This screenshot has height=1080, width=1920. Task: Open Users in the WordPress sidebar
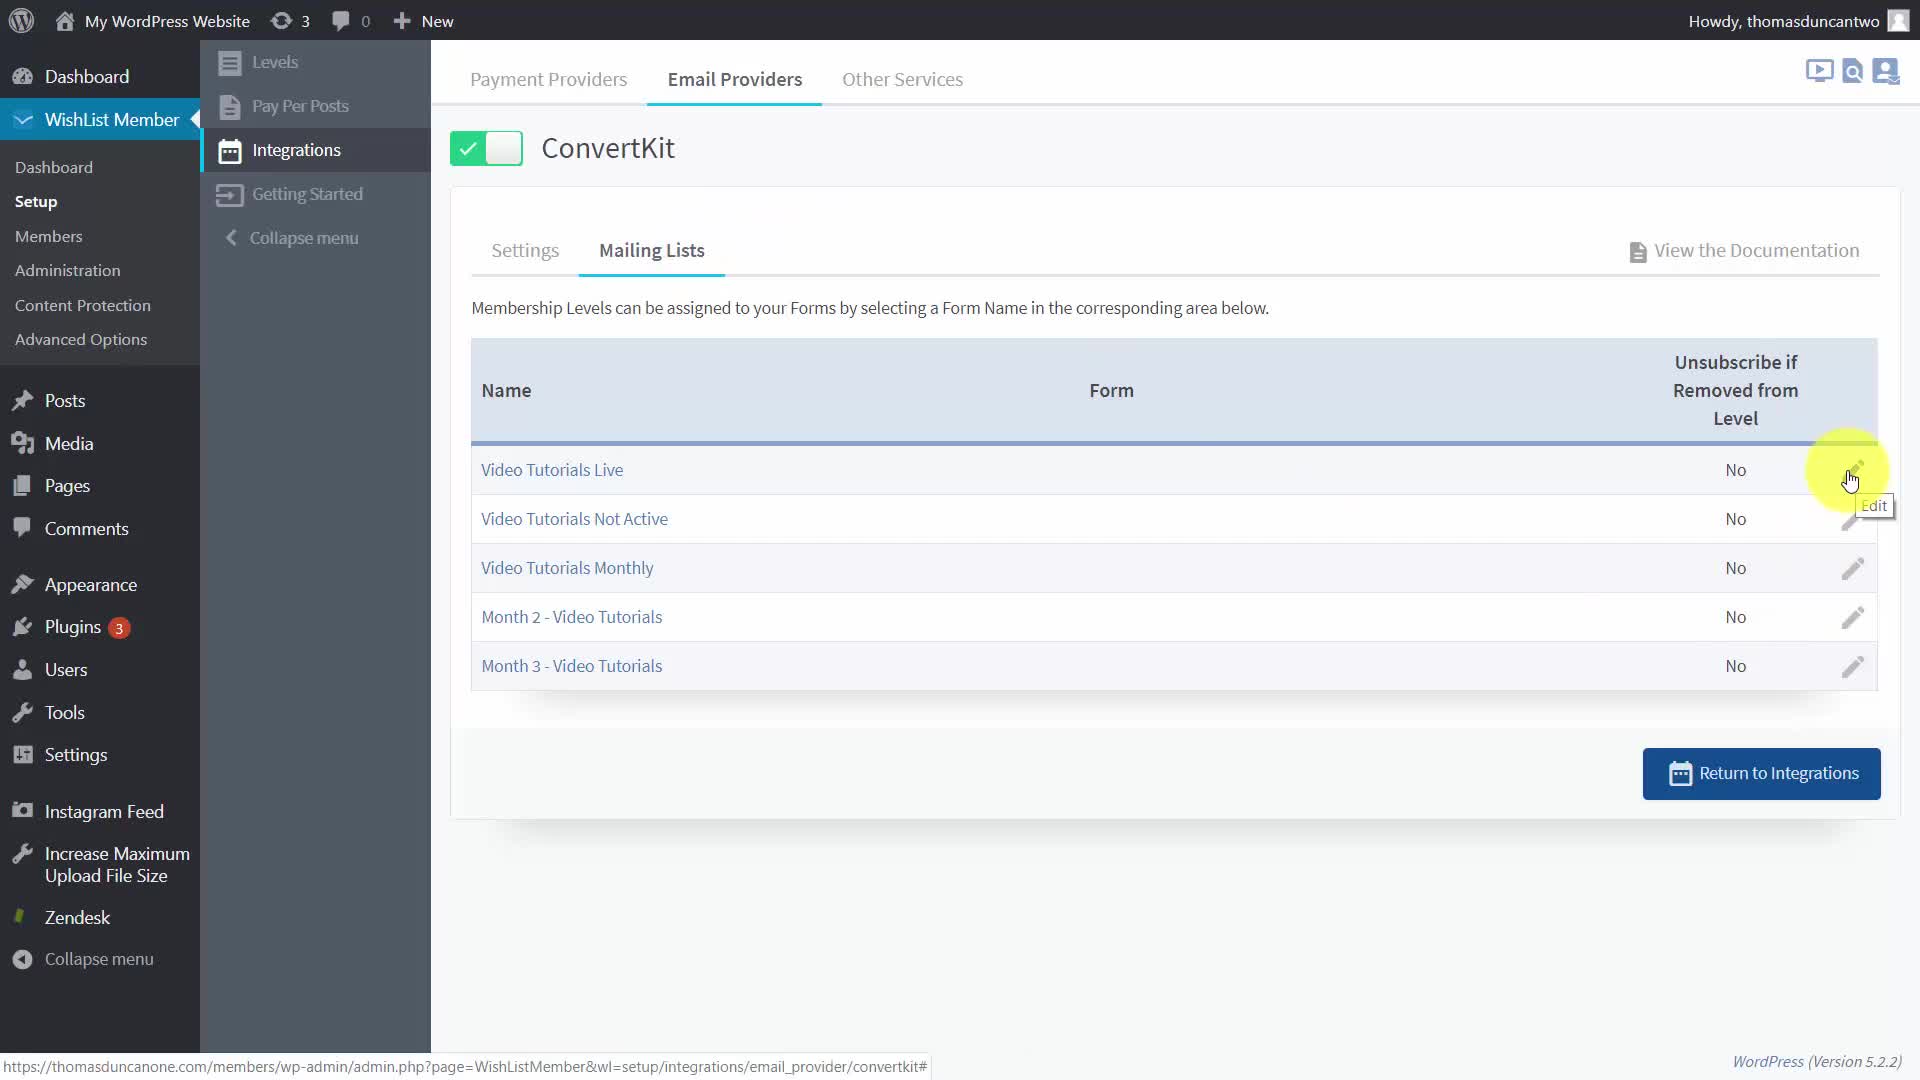pos(66,670)
